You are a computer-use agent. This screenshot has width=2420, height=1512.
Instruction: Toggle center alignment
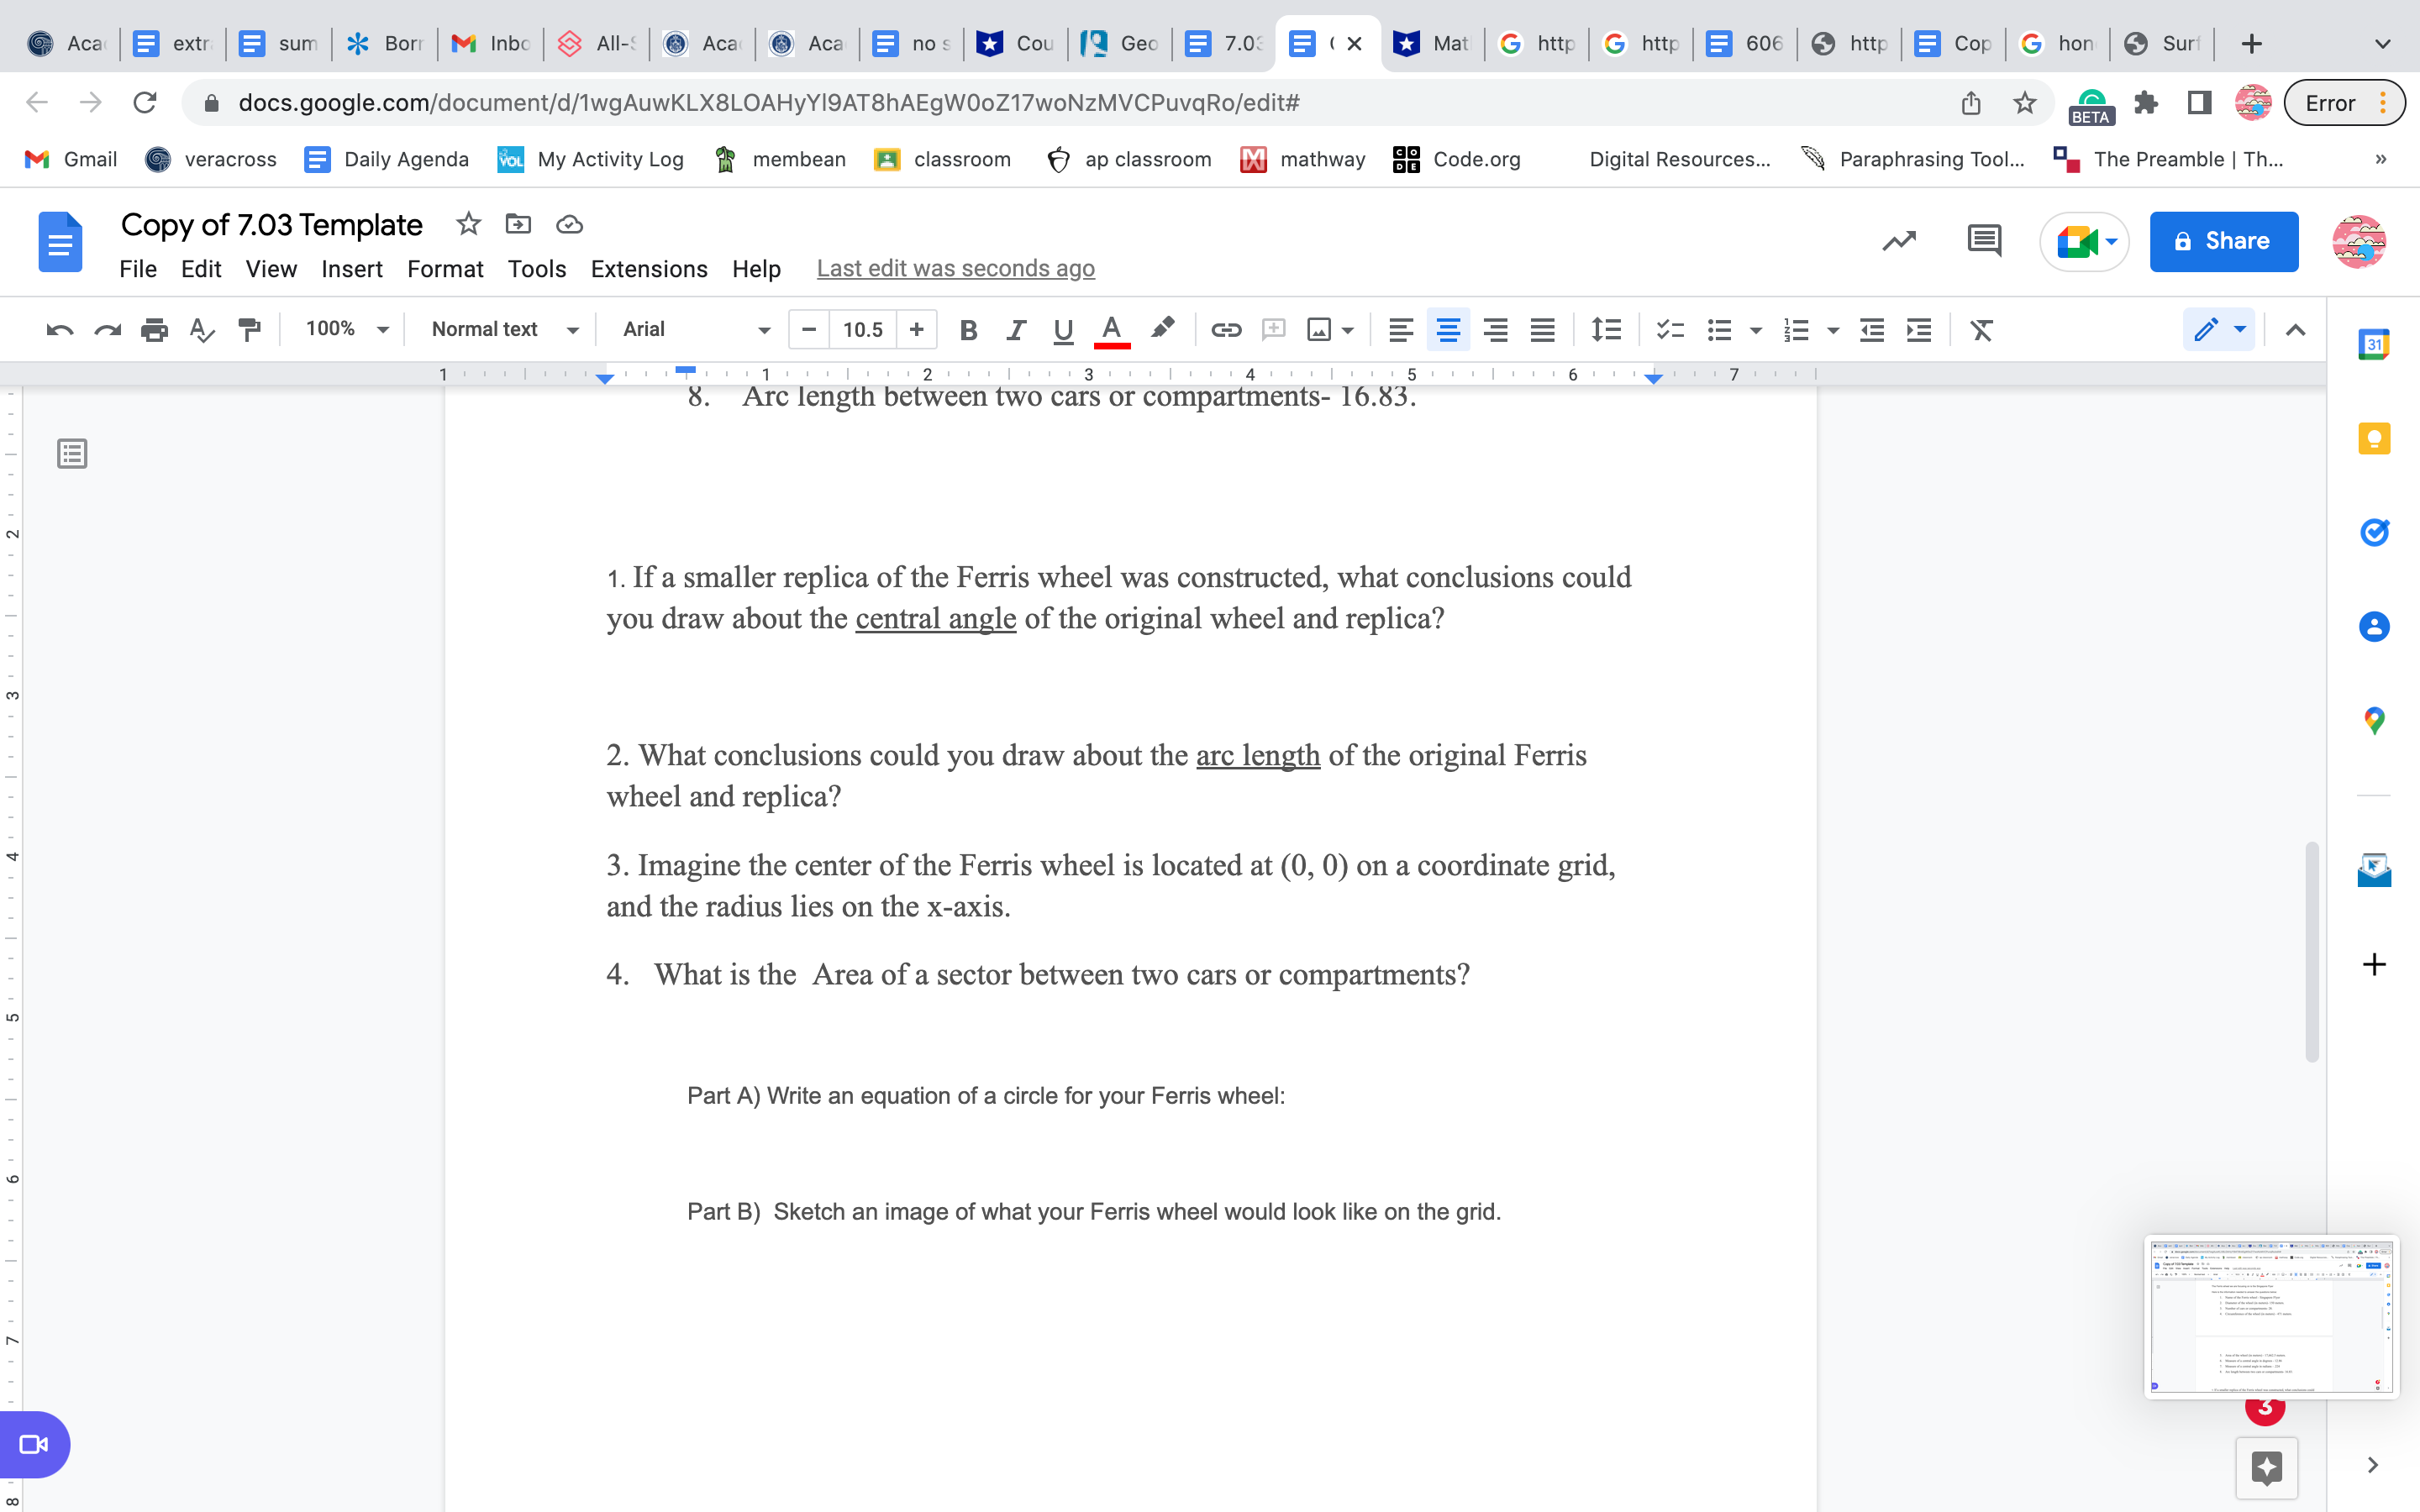(1448, 330)
